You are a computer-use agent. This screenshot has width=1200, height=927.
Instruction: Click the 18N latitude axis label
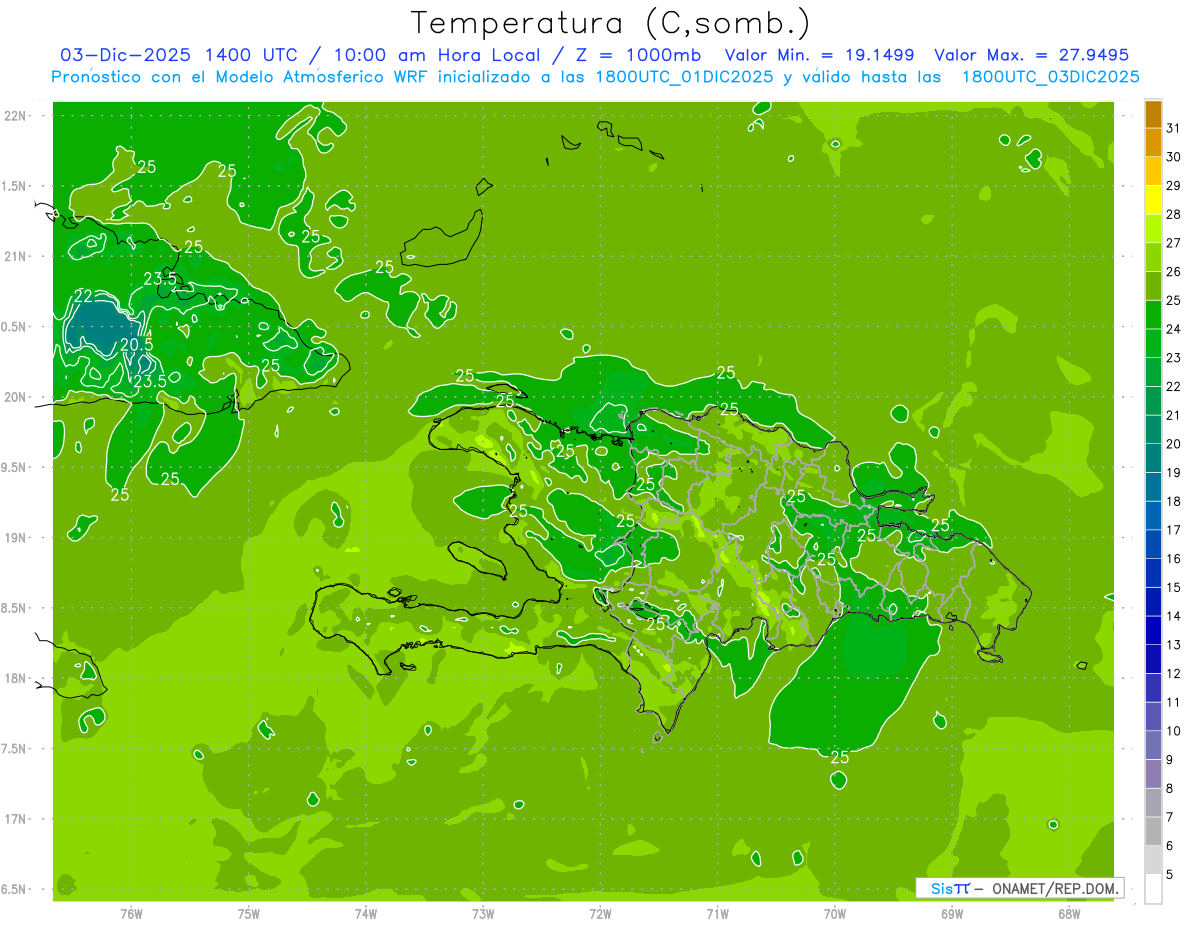point(16,679)
